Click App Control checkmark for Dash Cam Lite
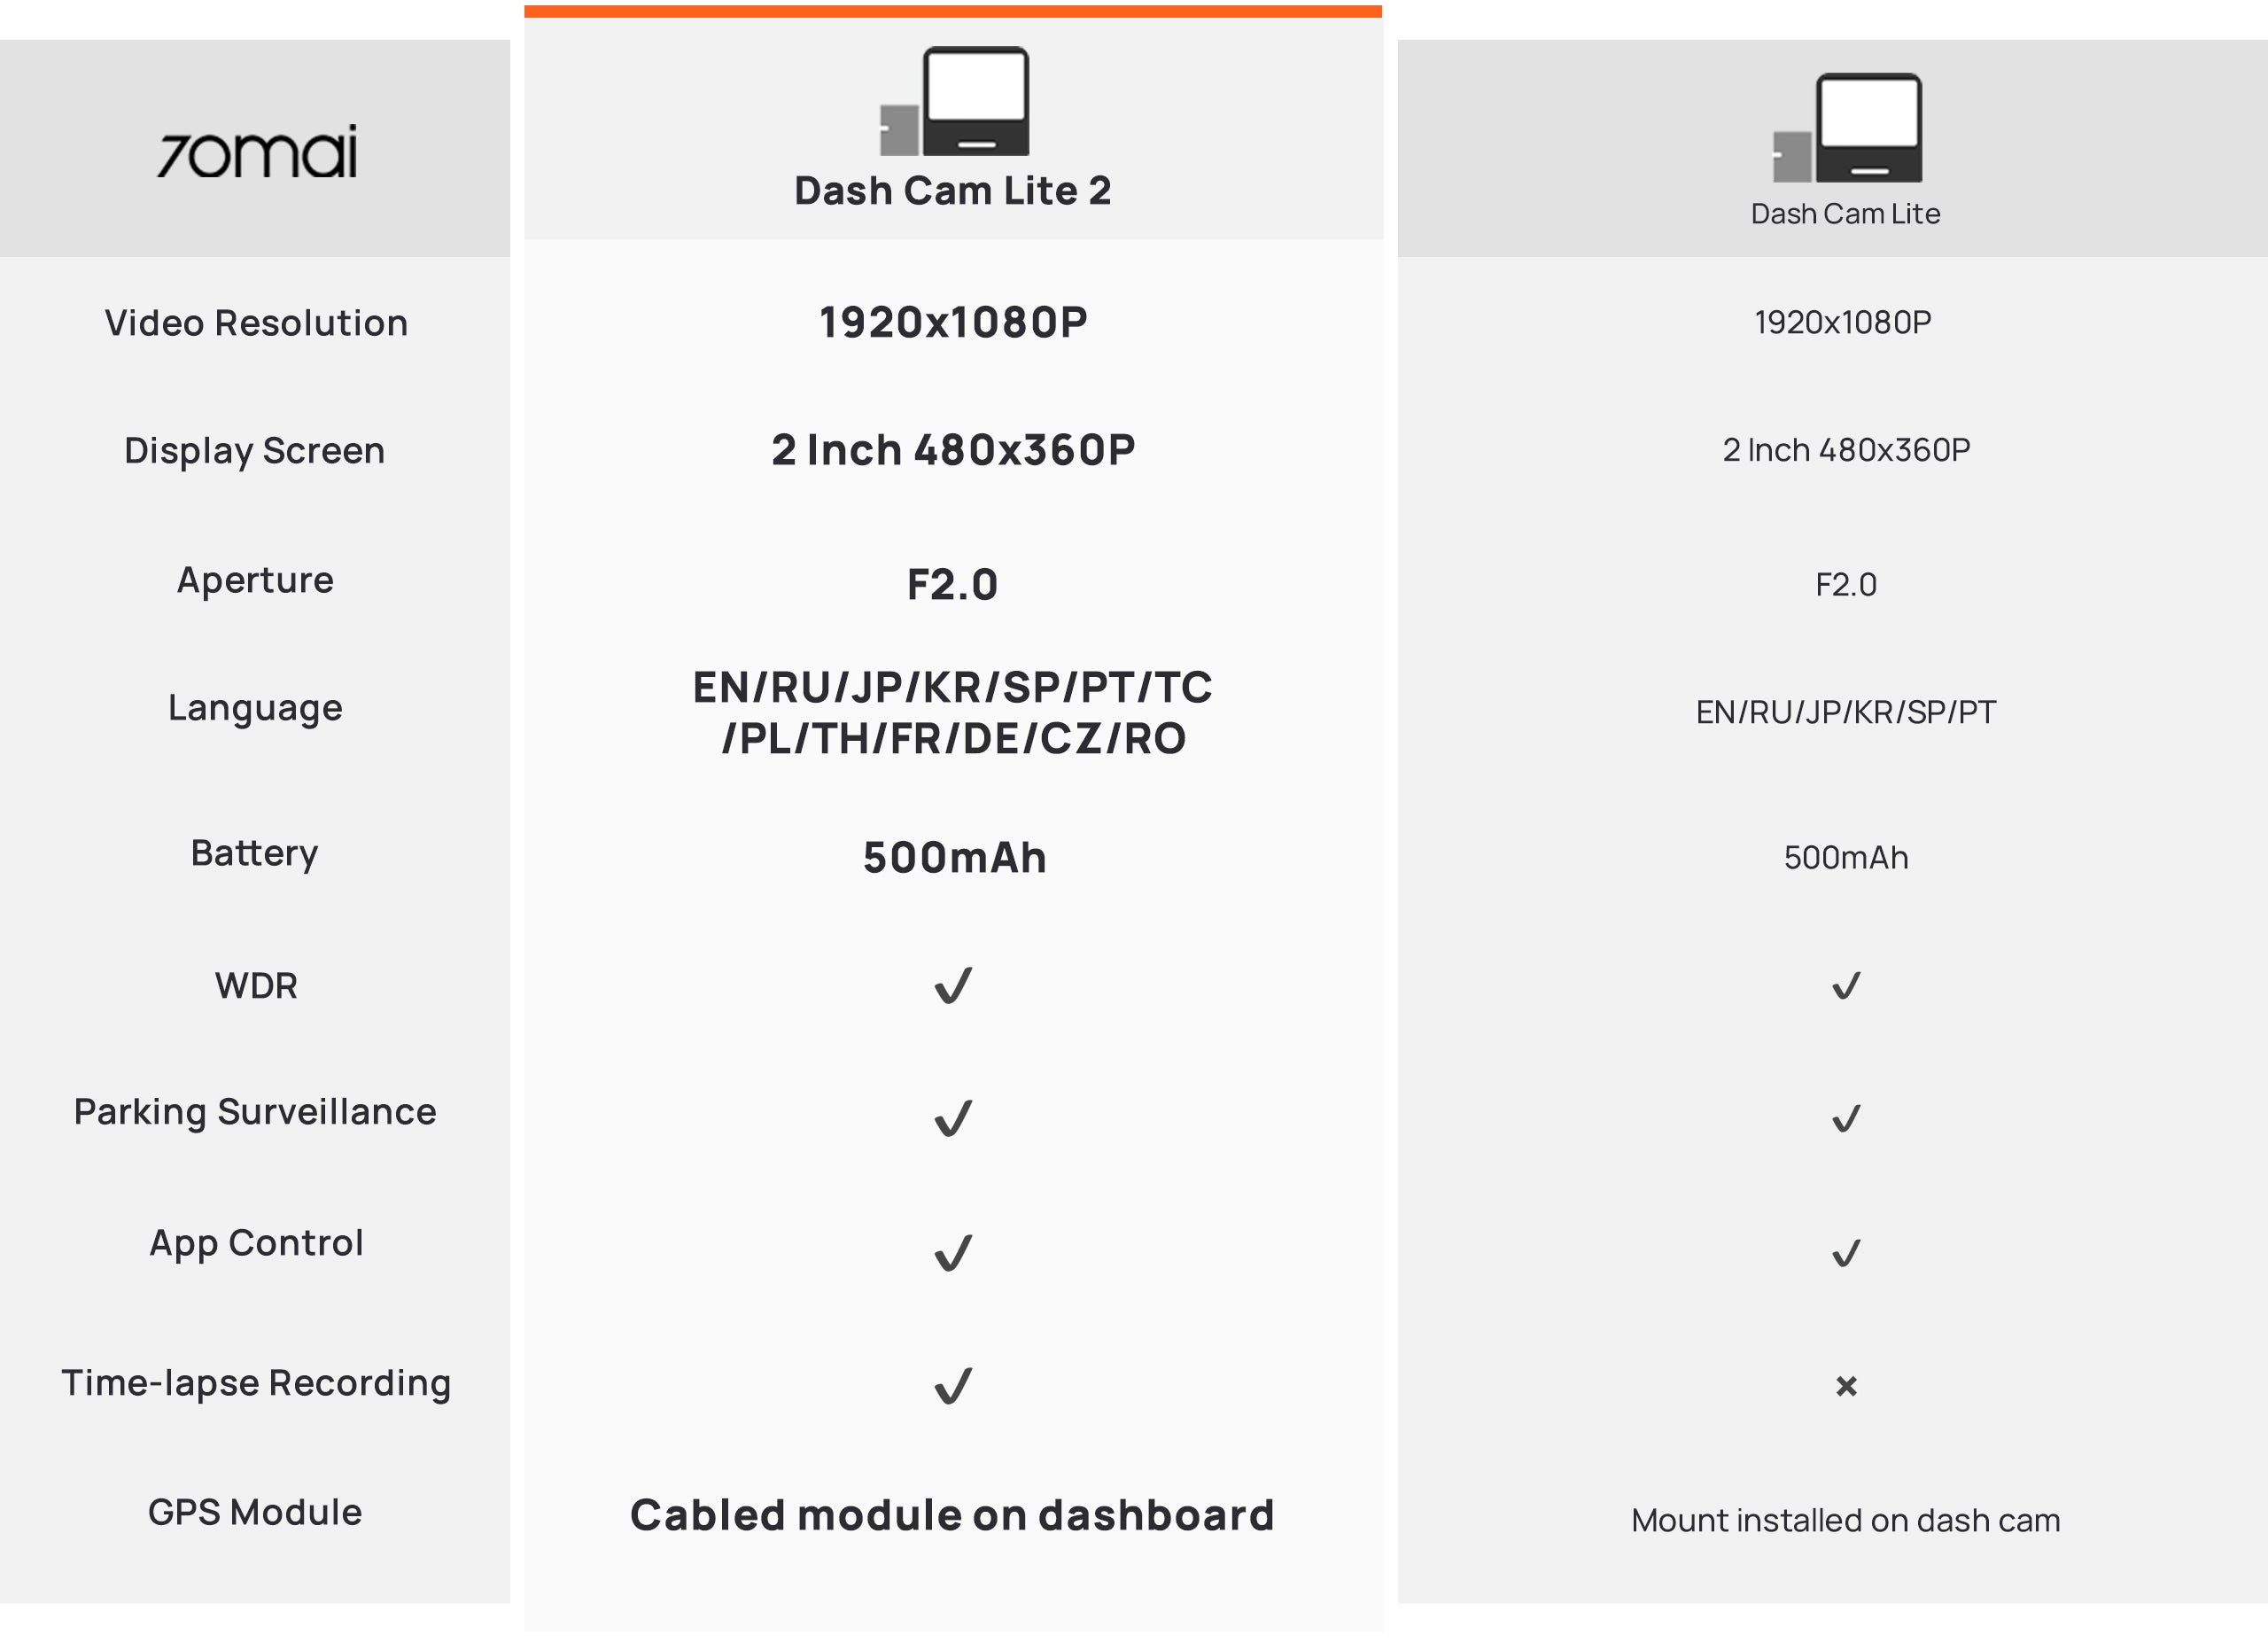Image resolution: width=2268 pixels, height=1650 pixels. pos(1846,1253)
